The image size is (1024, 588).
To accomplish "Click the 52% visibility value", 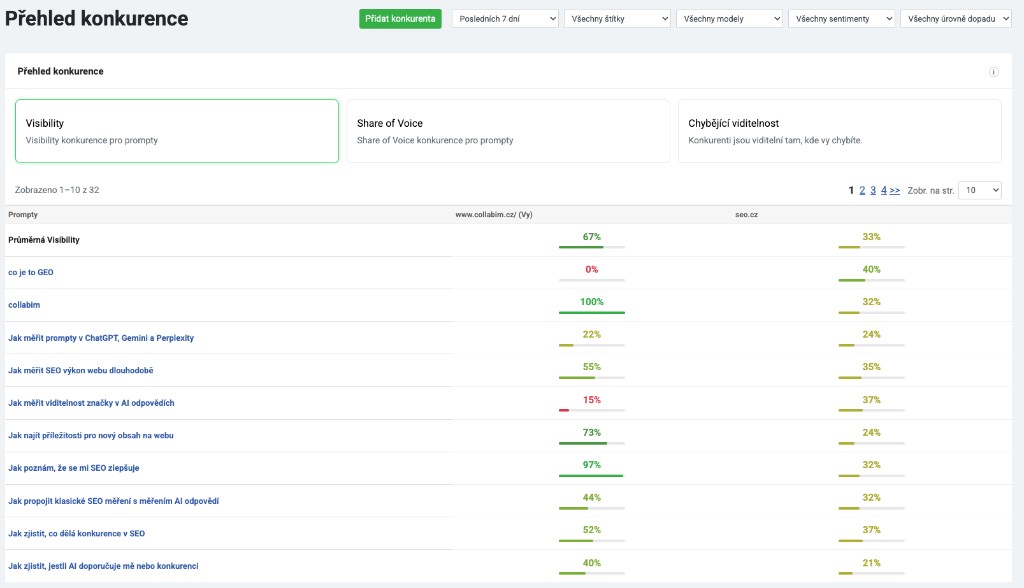I will pos(592,530).
